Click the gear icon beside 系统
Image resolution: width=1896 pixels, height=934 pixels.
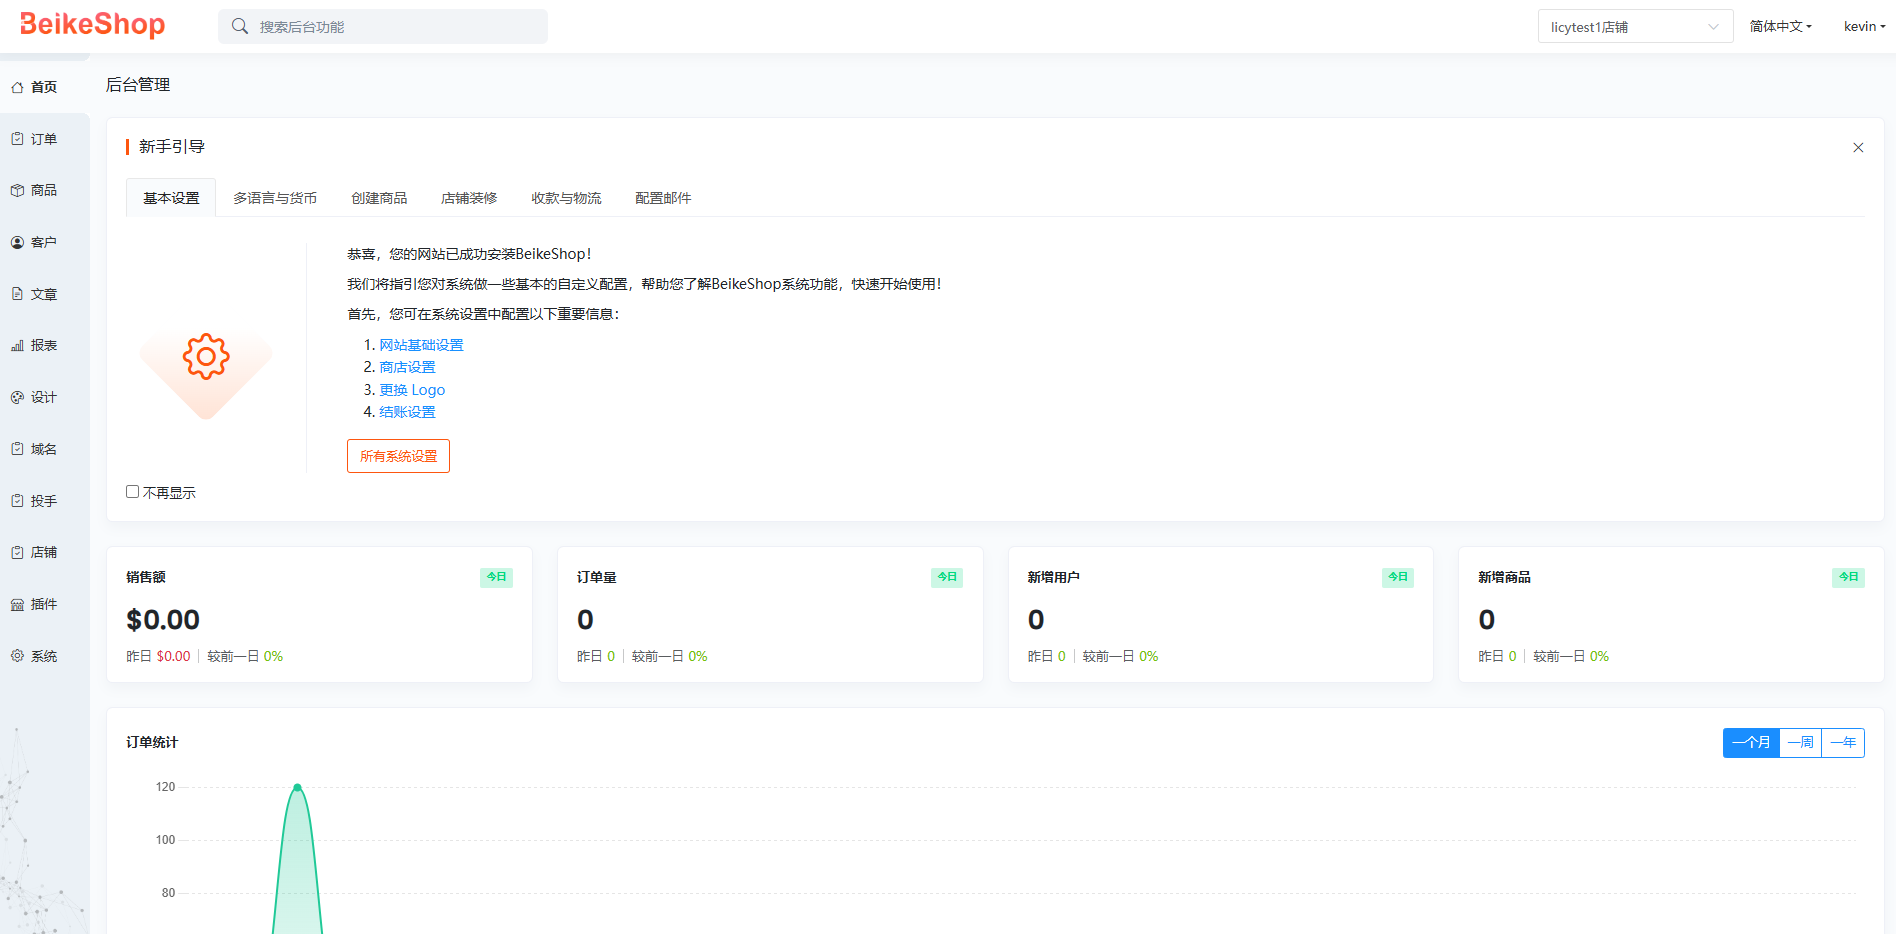[17, 656]
